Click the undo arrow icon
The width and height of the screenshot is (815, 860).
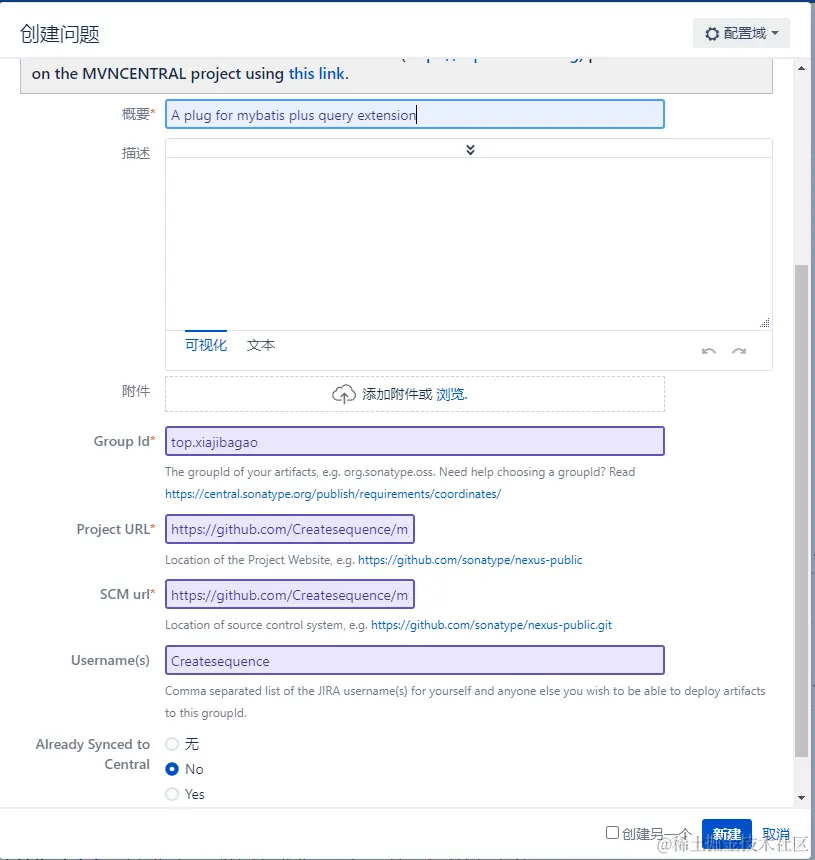coord(709,351)
